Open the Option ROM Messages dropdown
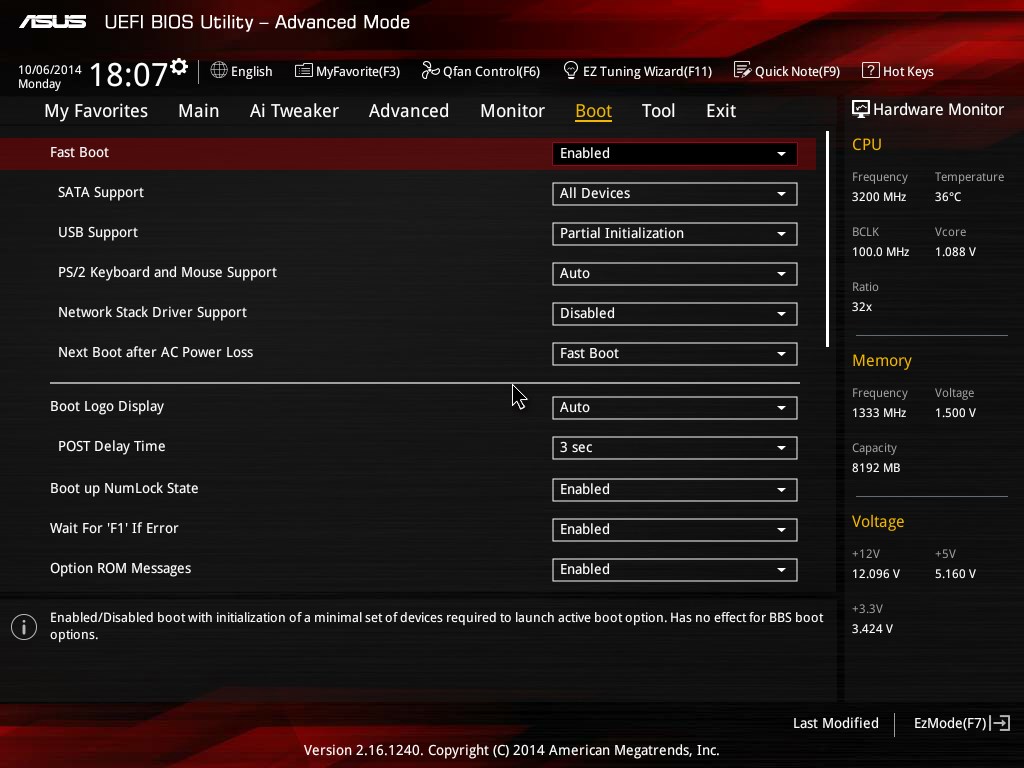Viewport: 1024px width, 768px height. tap(674, 569)
